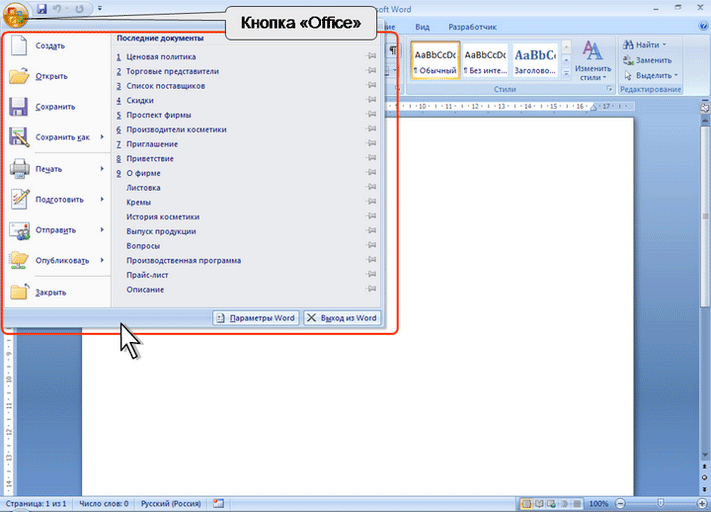The width and height of the screenshot is (711, 512).
Task: Pin Производители косметики document
Action: pos(371,128)
